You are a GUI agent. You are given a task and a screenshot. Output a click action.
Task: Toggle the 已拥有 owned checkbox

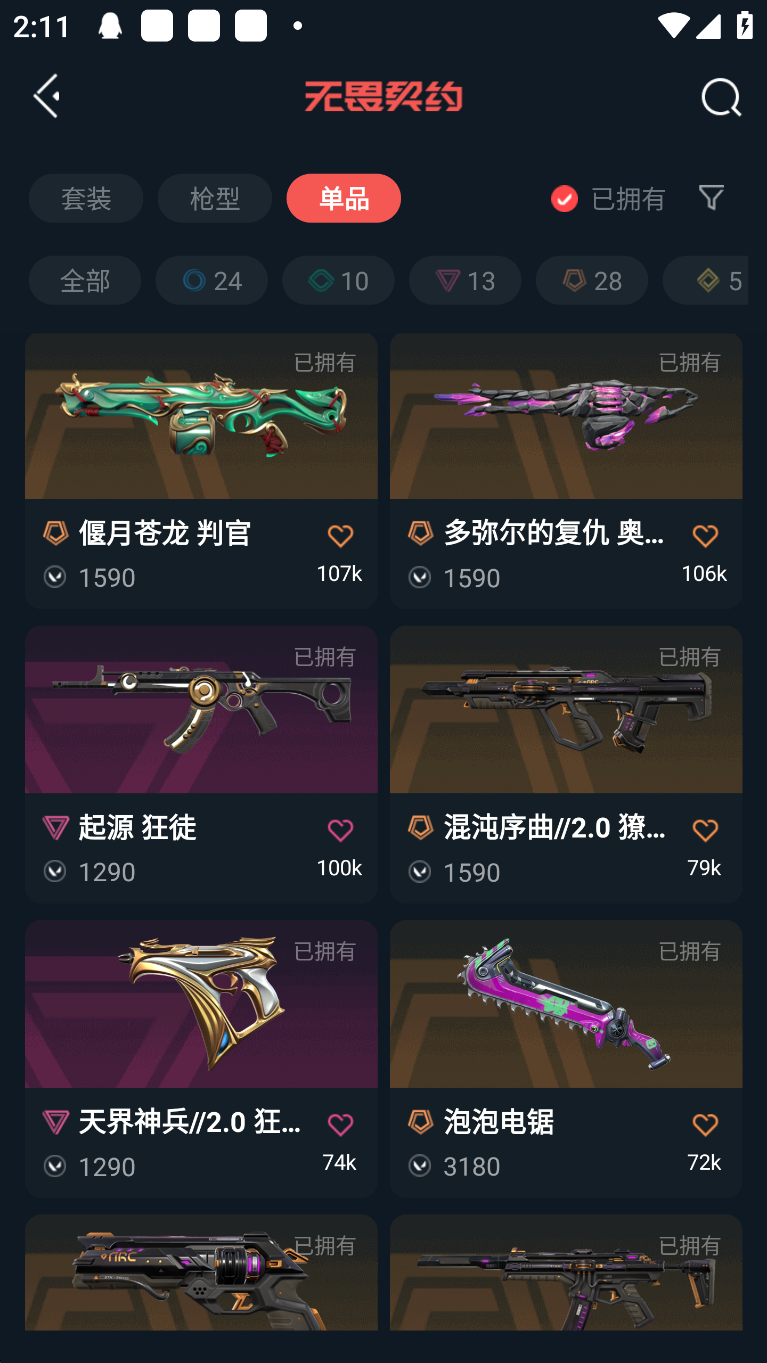coord(564,198)
